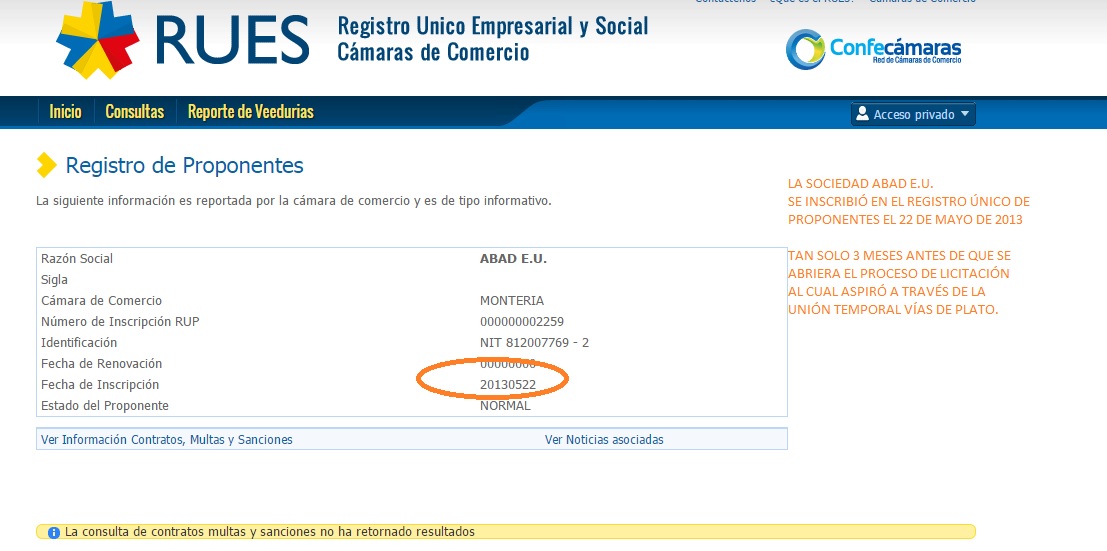Select the ABAD E.U. company name value
This screenshot has height=551, width=1107.
[x=513, y=259]
